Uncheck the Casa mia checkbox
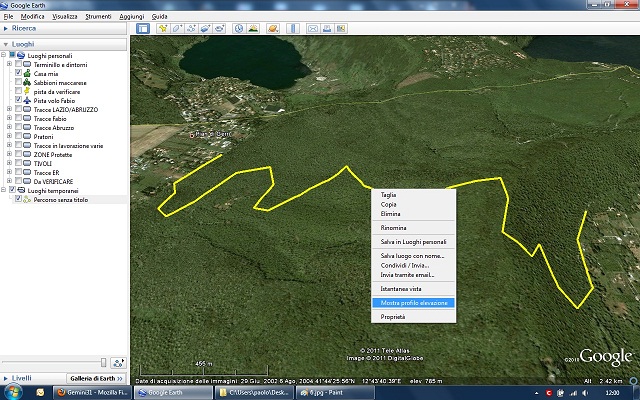 point(18,73)
